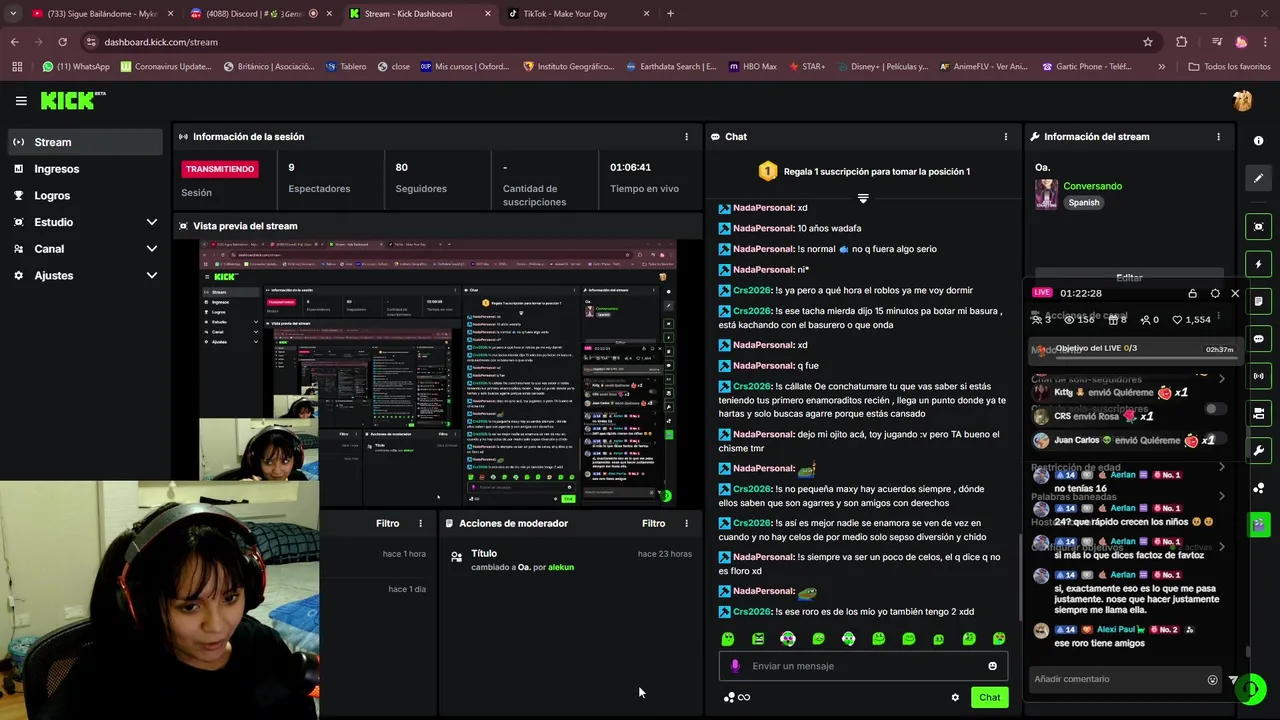This screenshot has height=720, width=1280.
Task: Click the broadcast signal icon in right toolbar
Action: 1259,376
